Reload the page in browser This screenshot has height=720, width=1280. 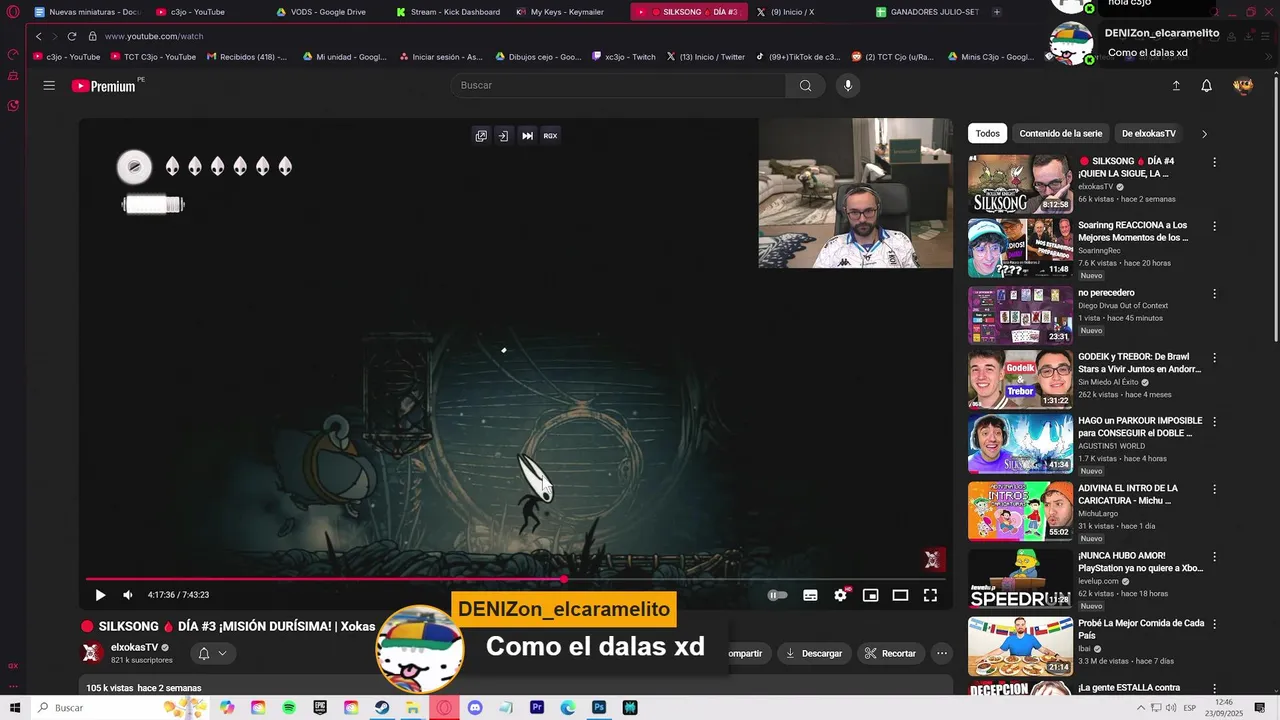72,36
